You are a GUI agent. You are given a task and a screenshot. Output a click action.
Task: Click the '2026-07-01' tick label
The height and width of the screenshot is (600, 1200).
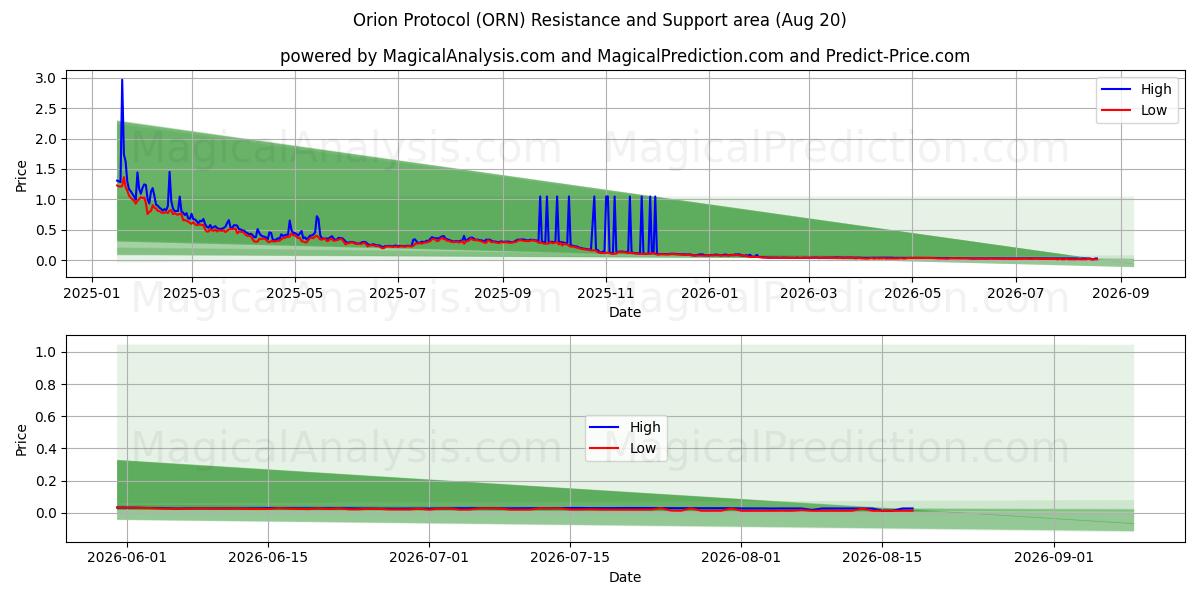click(429, 558)
